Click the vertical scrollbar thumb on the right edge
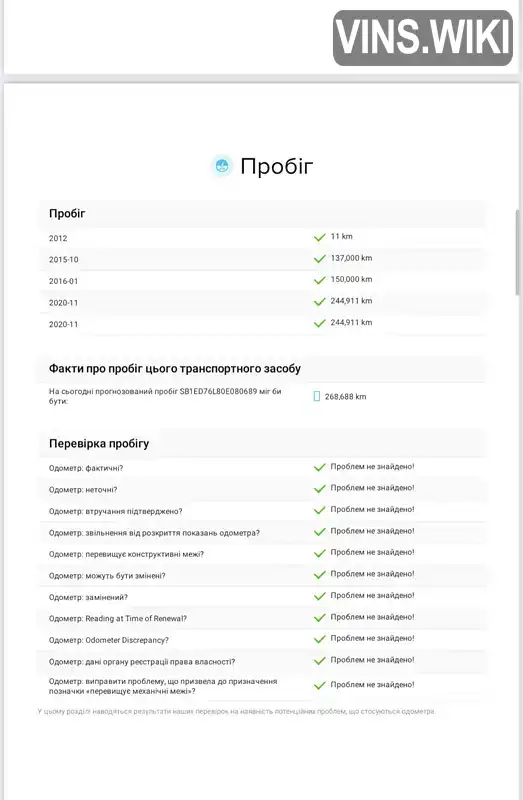523x800 pixels. point(519,252)
